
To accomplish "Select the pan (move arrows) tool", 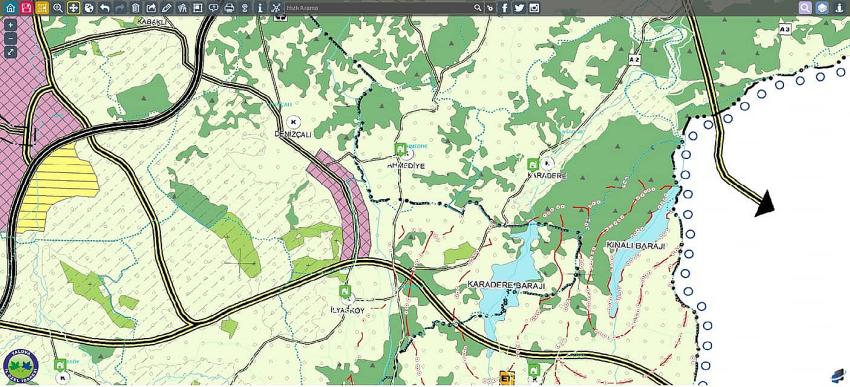I will 74,8.
